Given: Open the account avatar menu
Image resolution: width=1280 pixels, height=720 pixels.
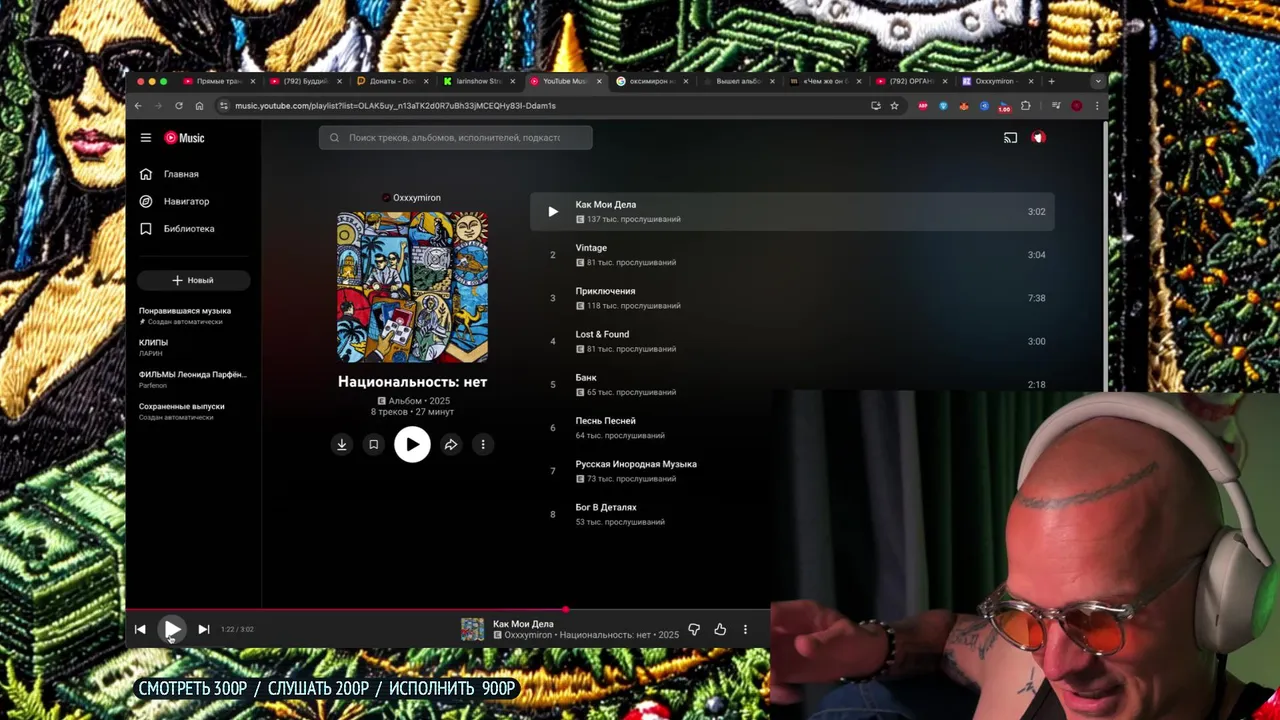Looking at the screenshot, I should (x=1038, y=138).
